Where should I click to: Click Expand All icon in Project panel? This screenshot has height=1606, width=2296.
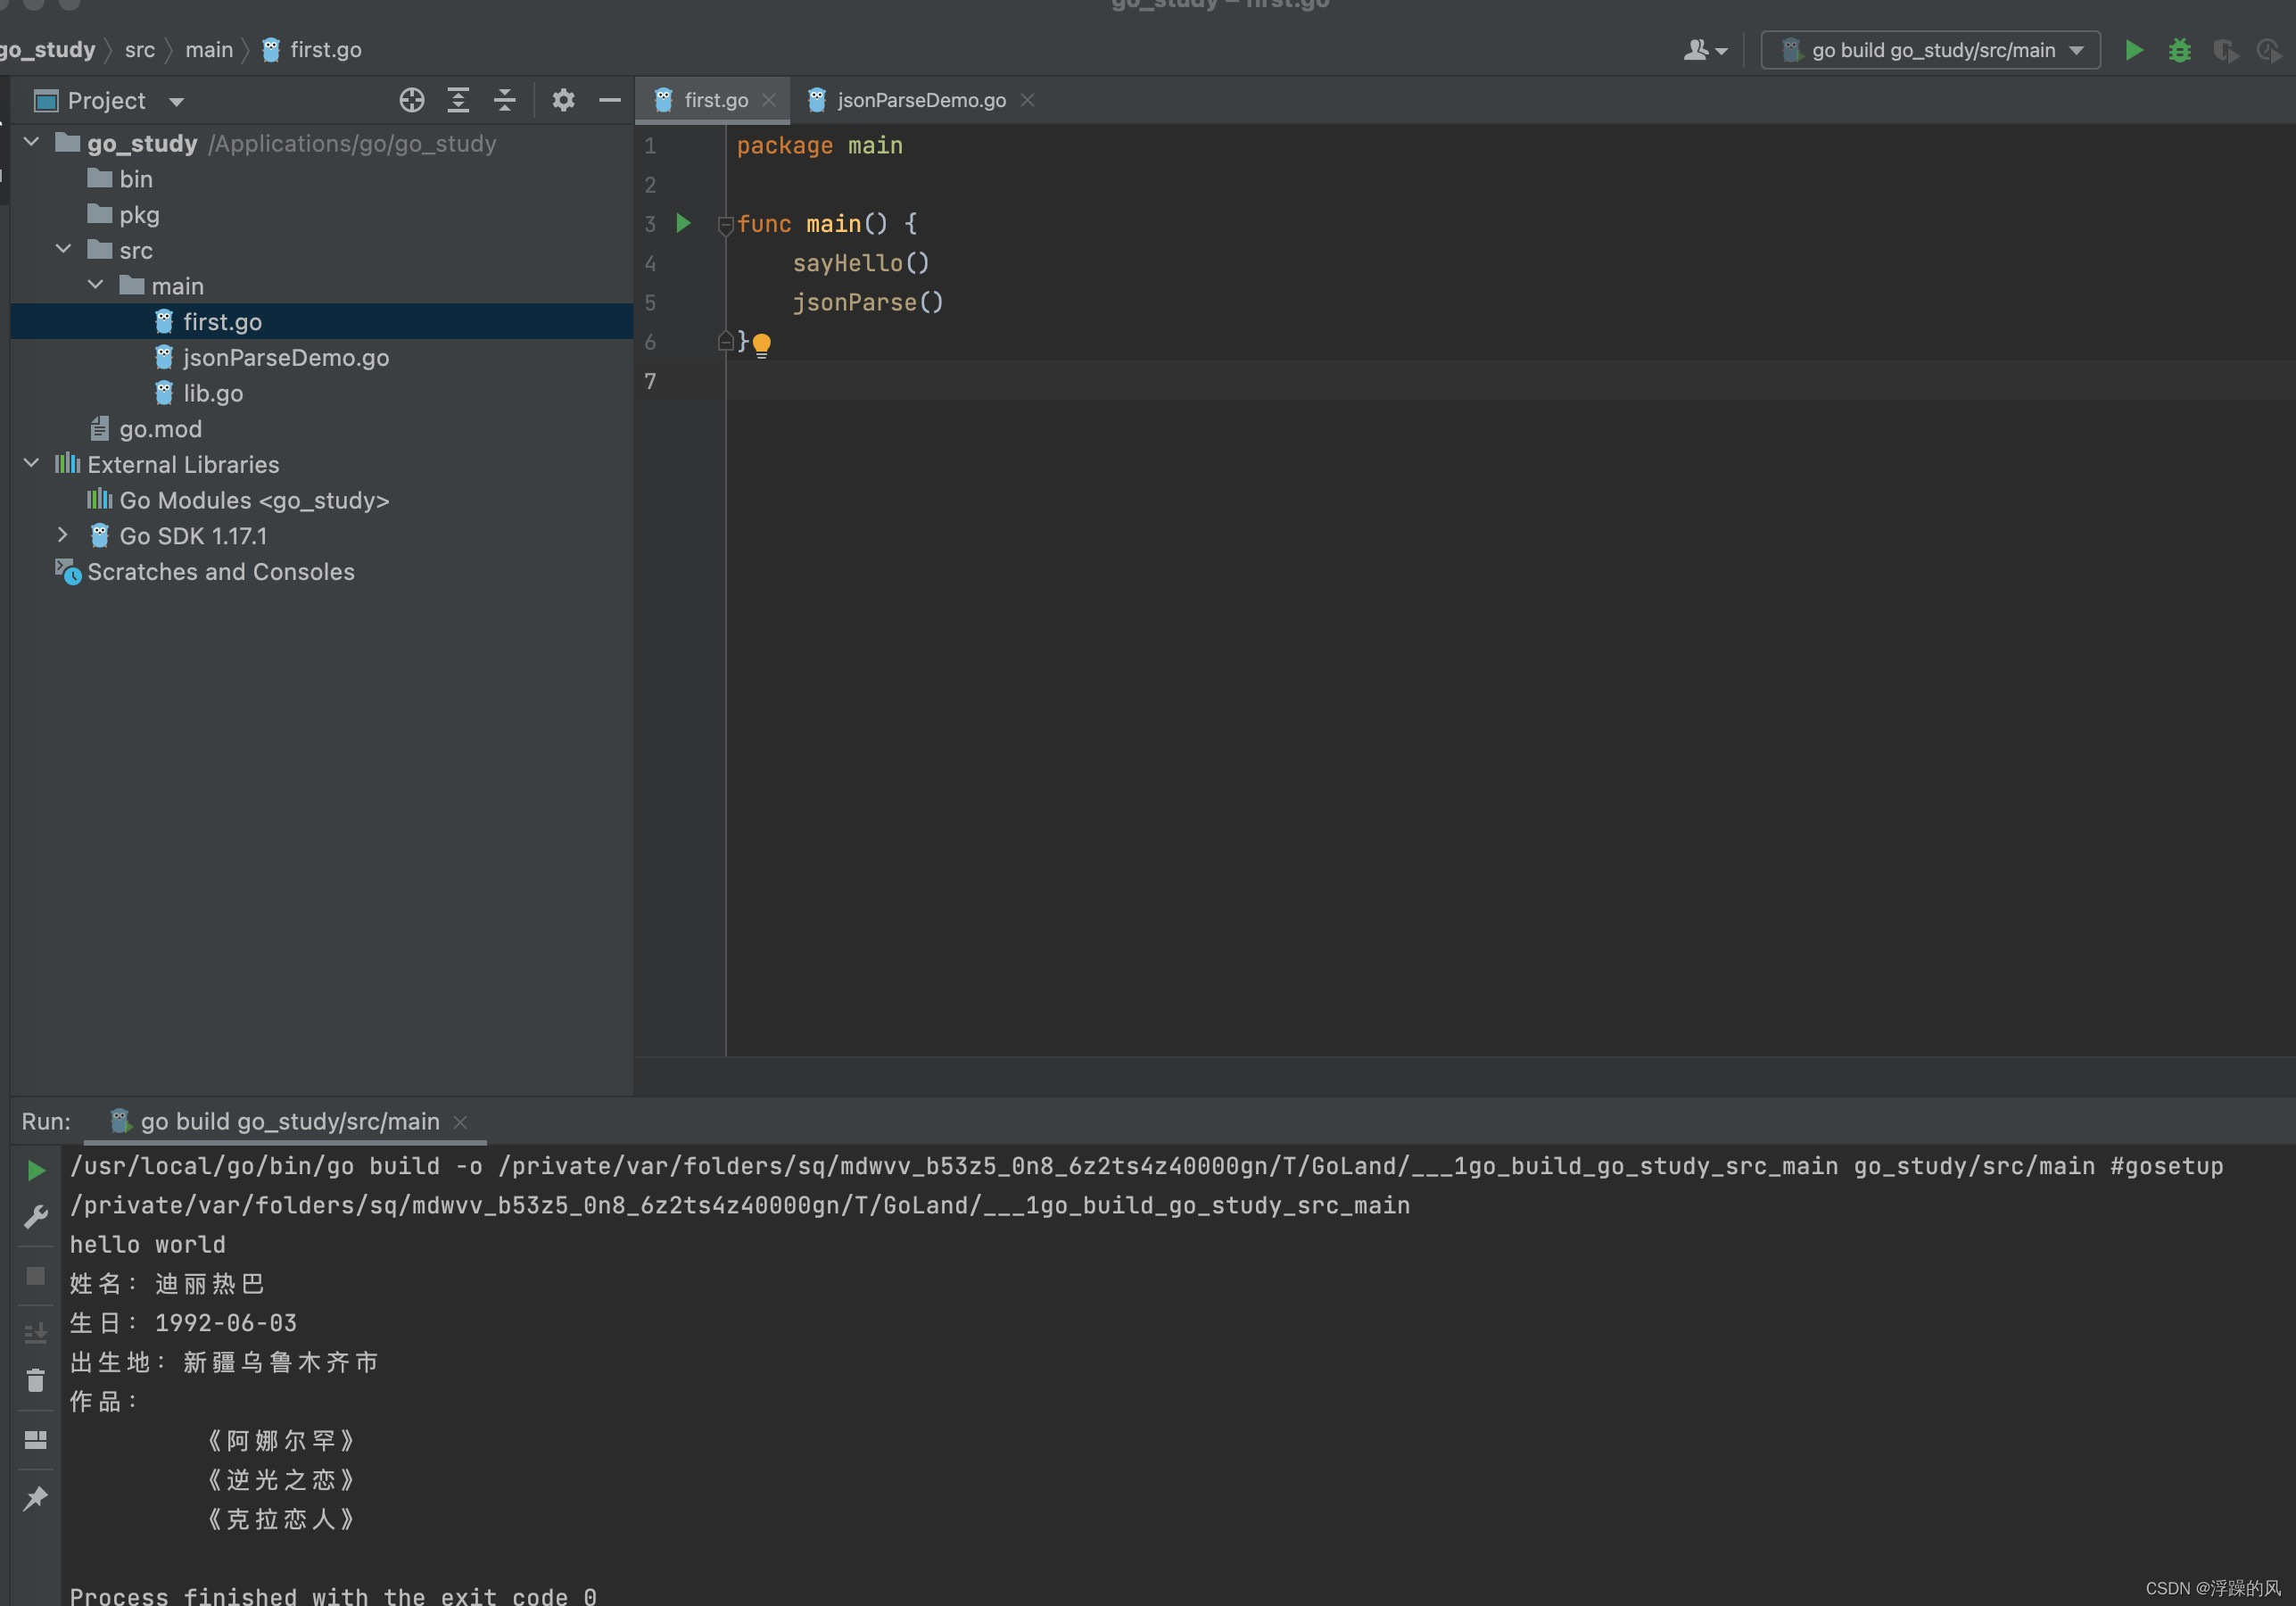tap(458, 100)
